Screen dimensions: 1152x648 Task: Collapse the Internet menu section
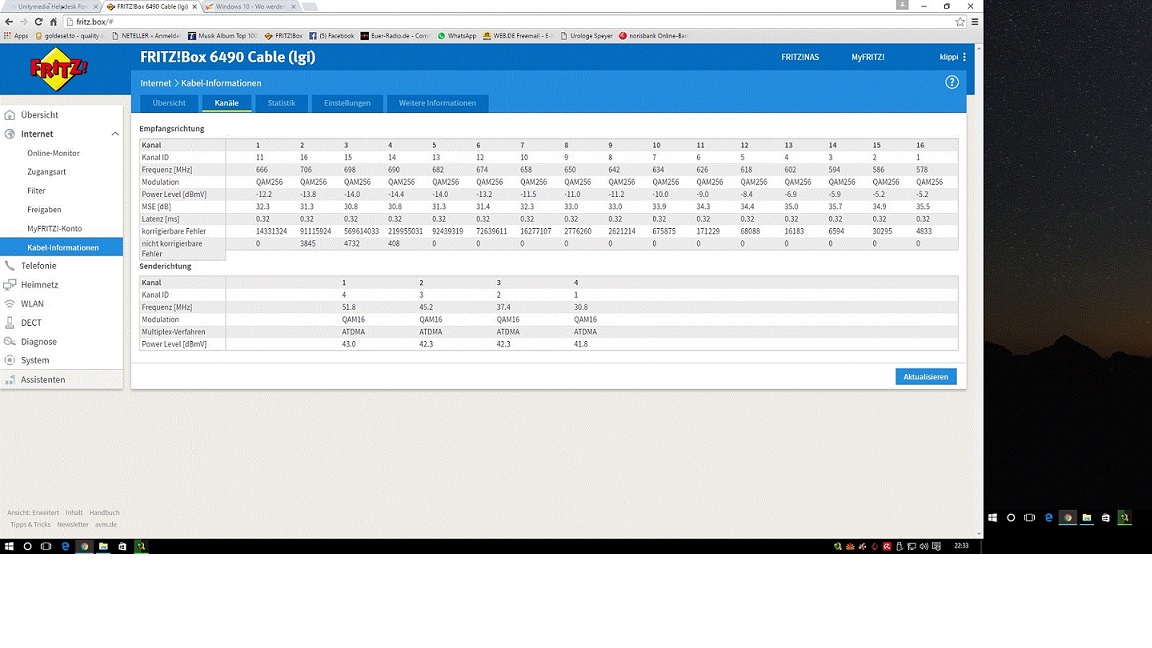pos(114,134)
